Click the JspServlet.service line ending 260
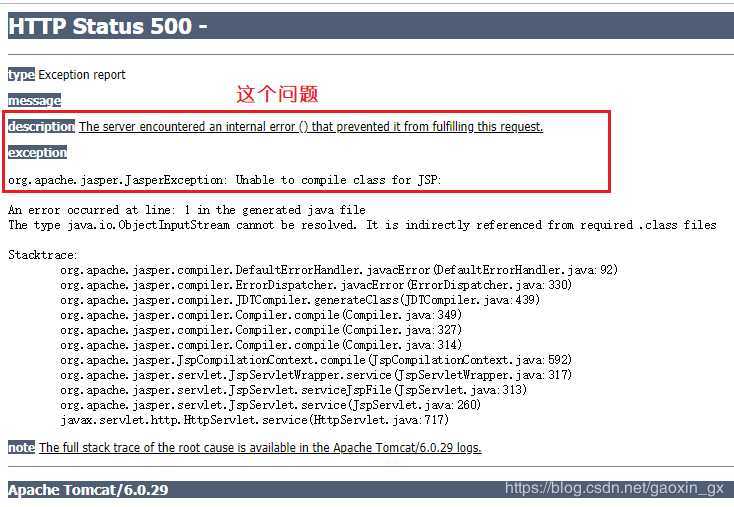Viewport: 734px width, 507px height. (271, 405)
